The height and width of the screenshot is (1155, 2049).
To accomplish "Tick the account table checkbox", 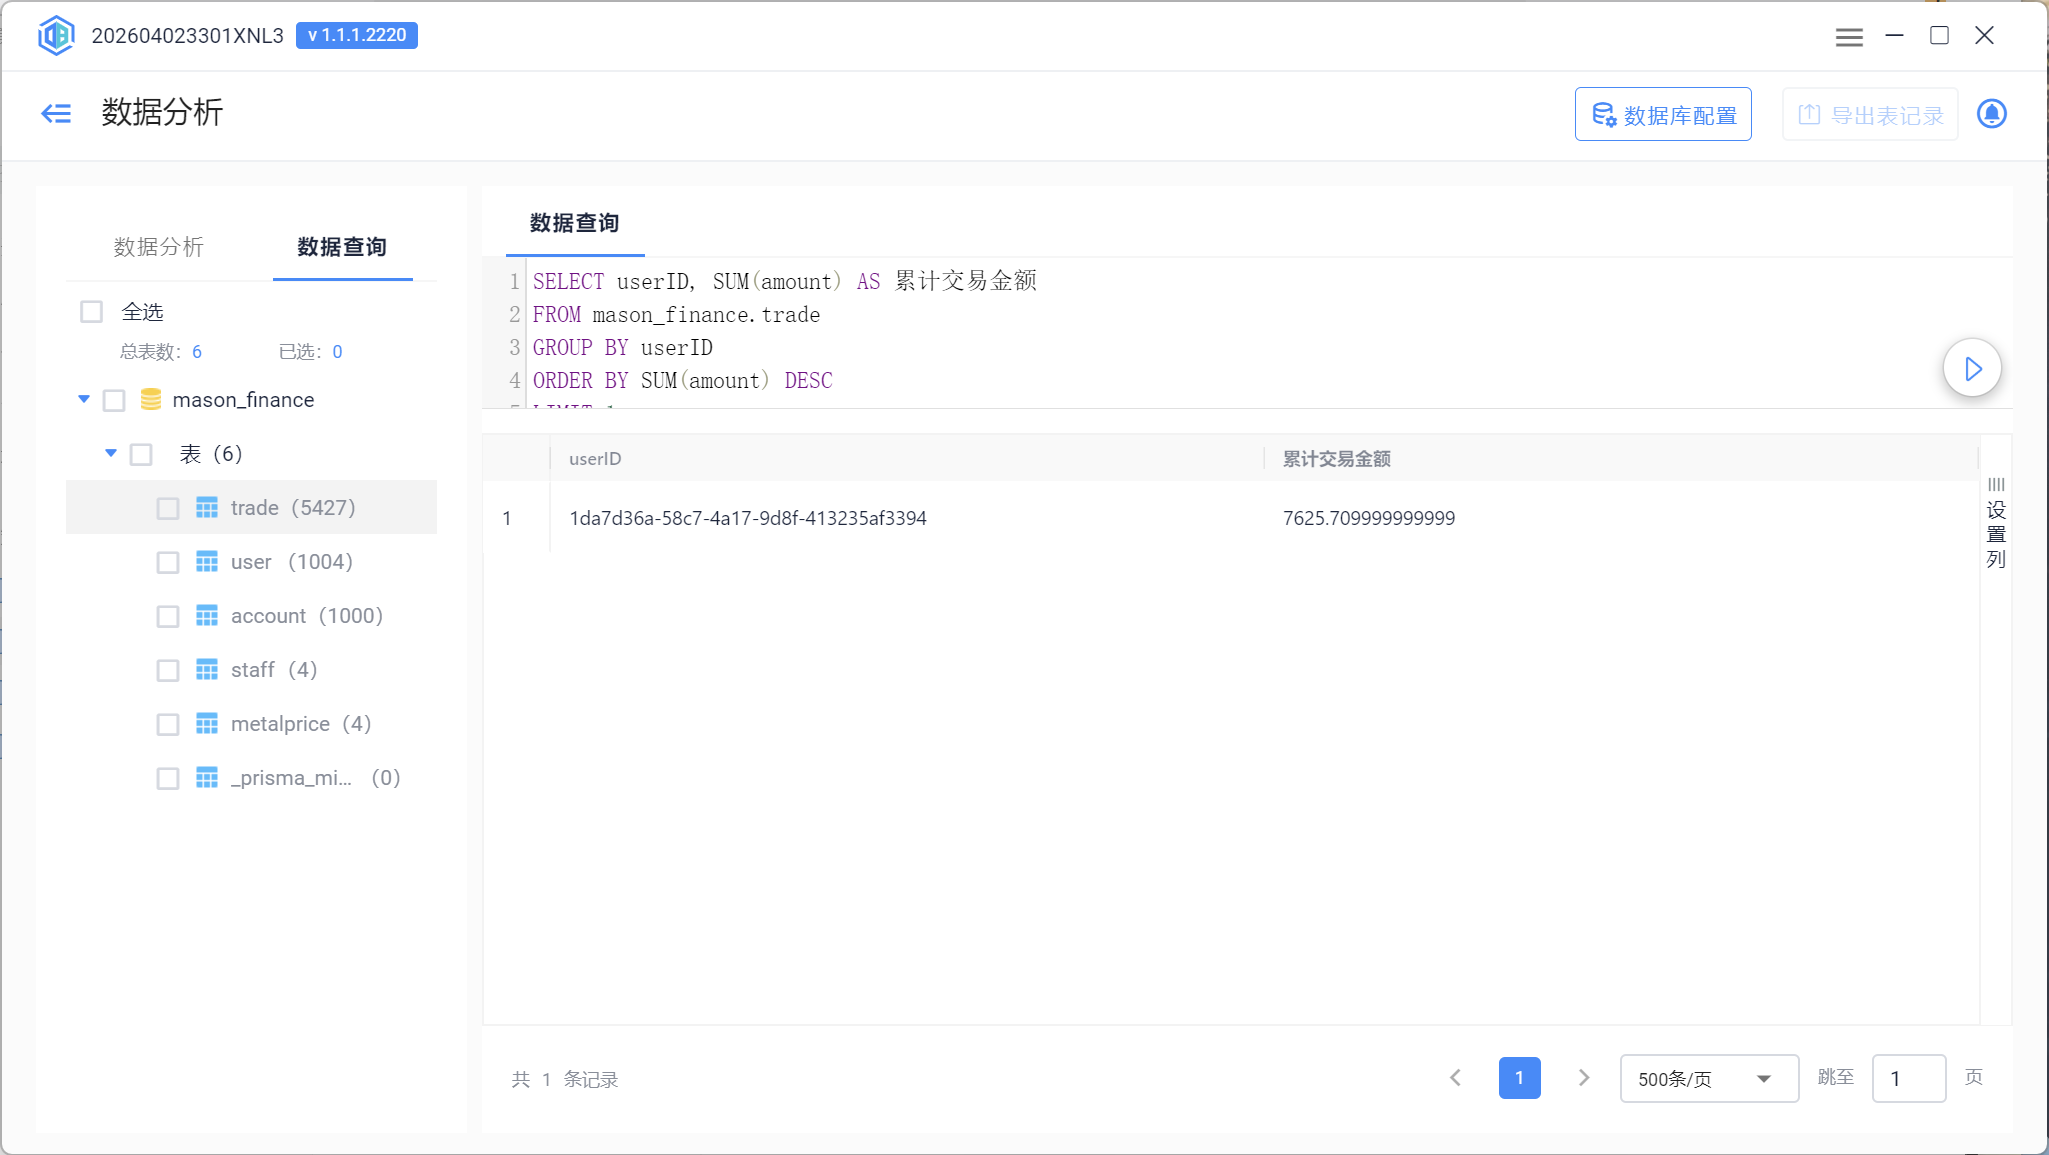I will (x=168, y=616).
